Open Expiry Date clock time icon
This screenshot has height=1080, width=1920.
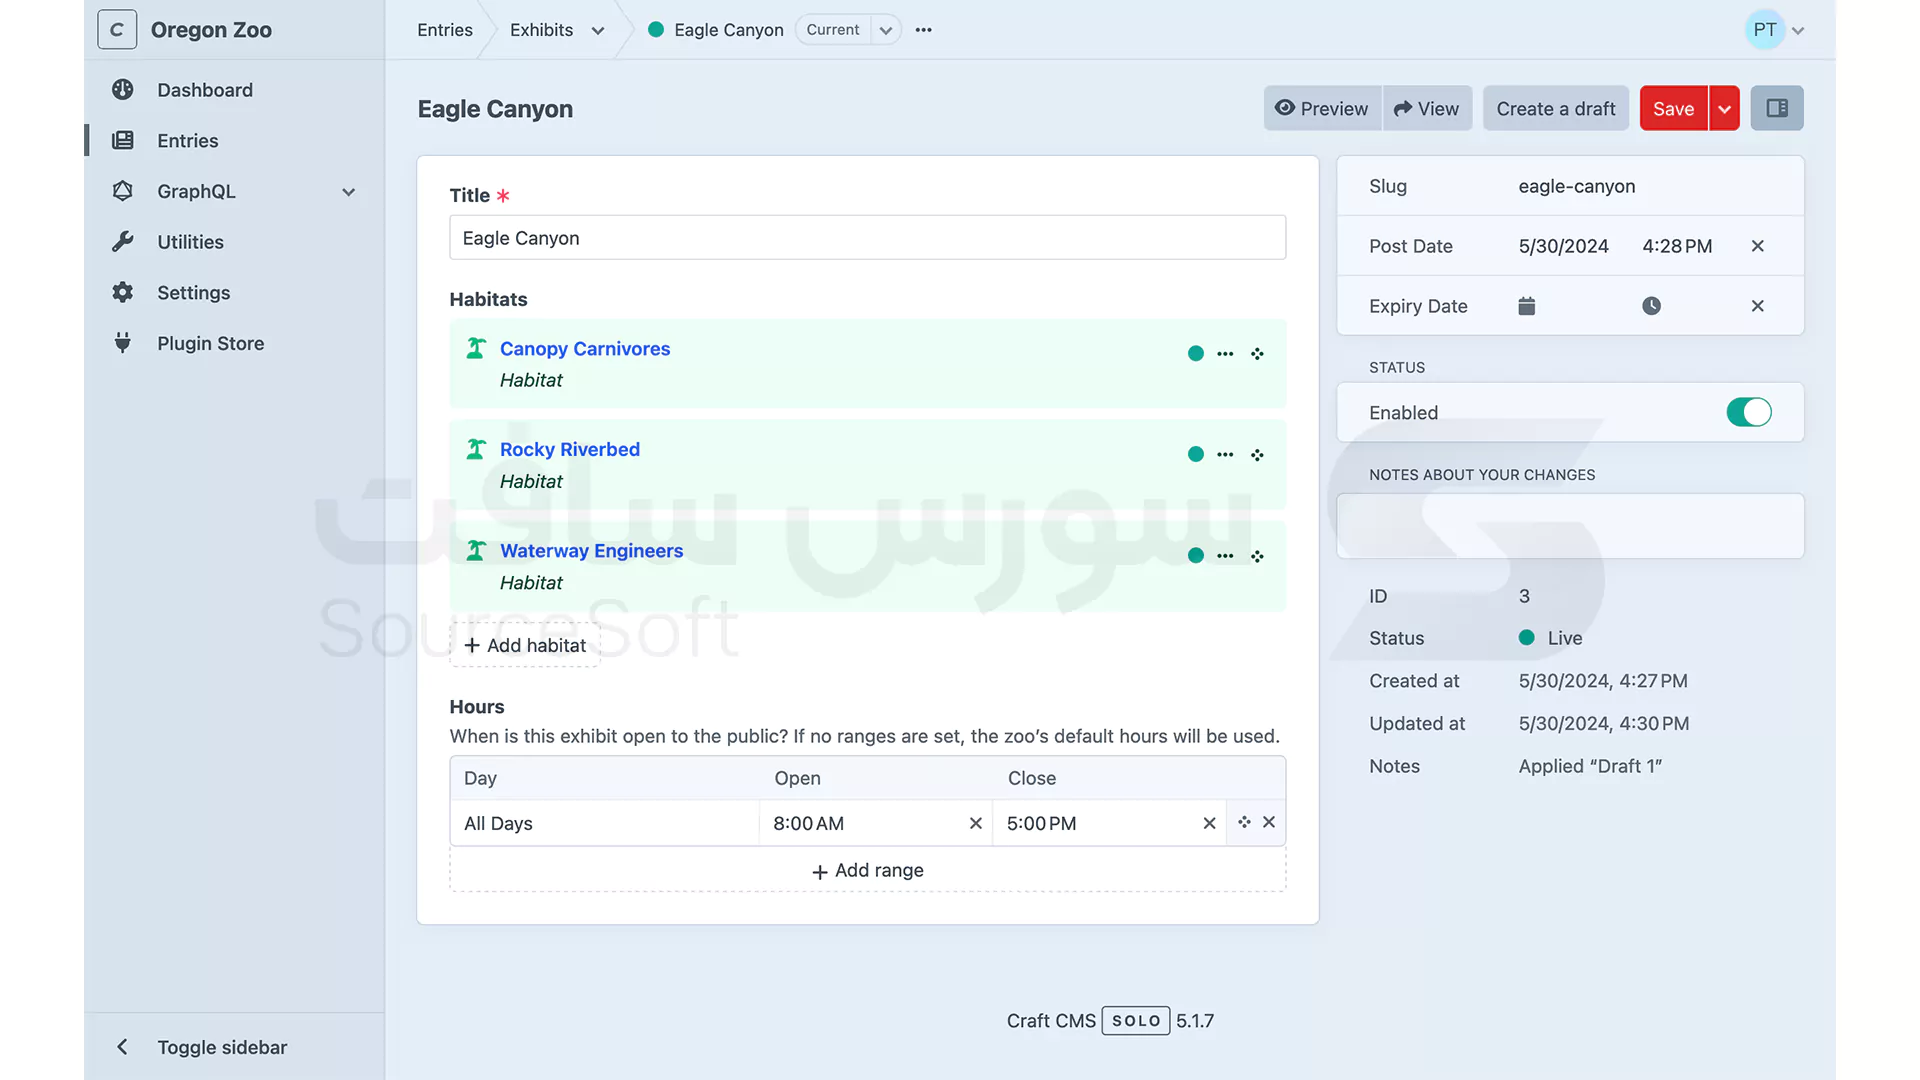pyautogui.click(x=1651, y=306)
